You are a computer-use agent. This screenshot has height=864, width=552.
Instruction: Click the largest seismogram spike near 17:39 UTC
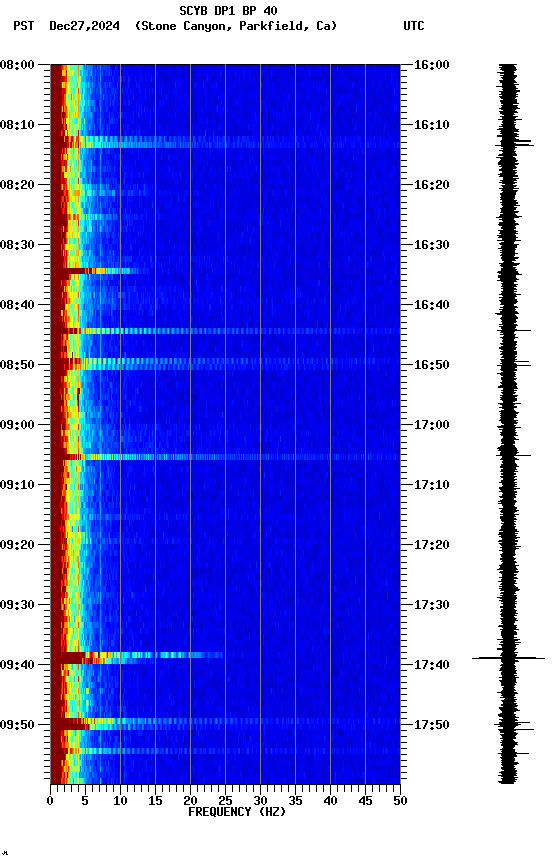508,658
